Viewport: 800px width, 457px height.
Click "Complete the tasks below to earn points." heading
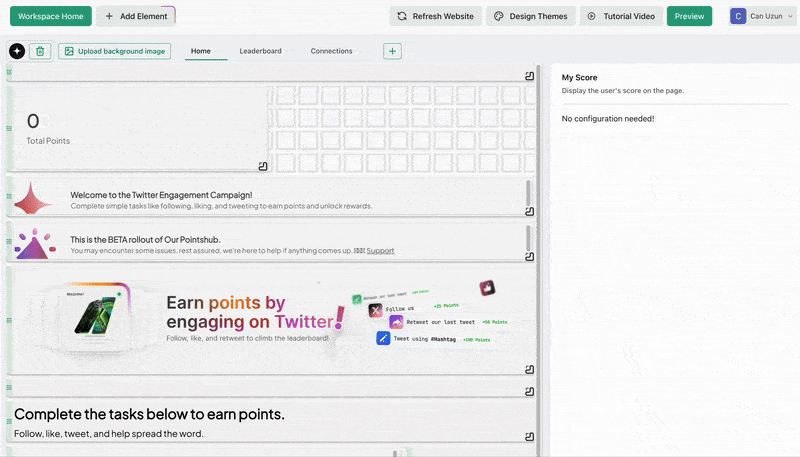click(149, 414)
